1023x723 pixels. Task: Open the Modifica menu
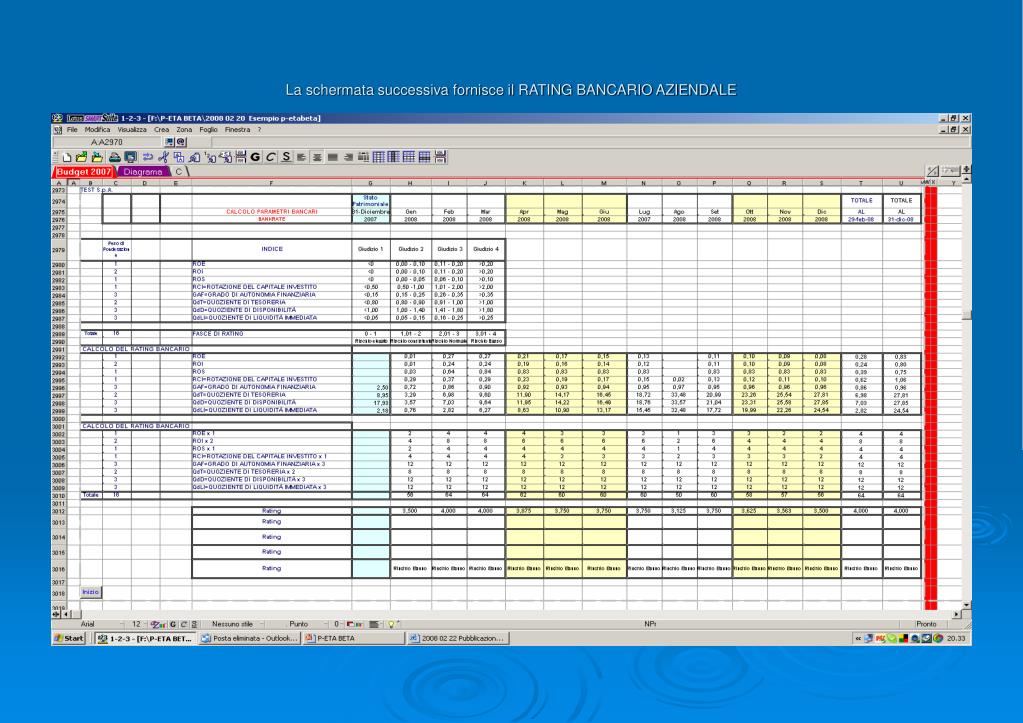[x=97, y=130]
